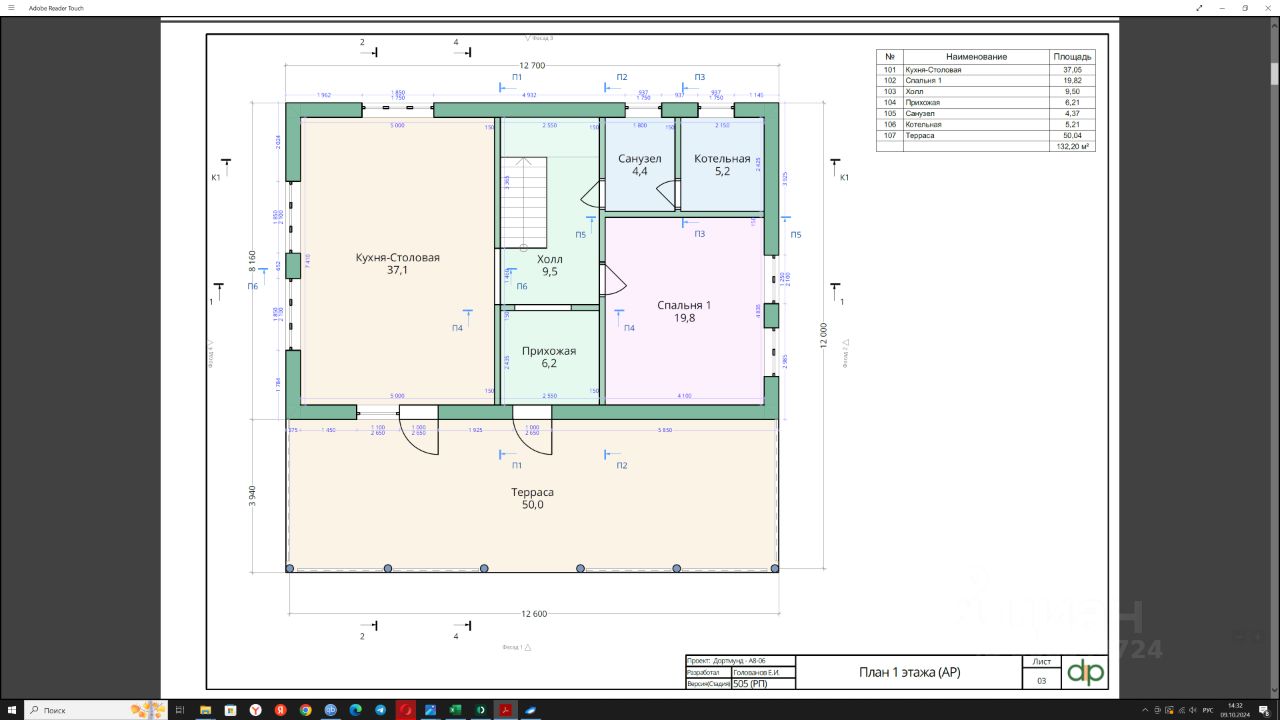Click the Кухня-Столовая room label on the plan

click(398, 258)
